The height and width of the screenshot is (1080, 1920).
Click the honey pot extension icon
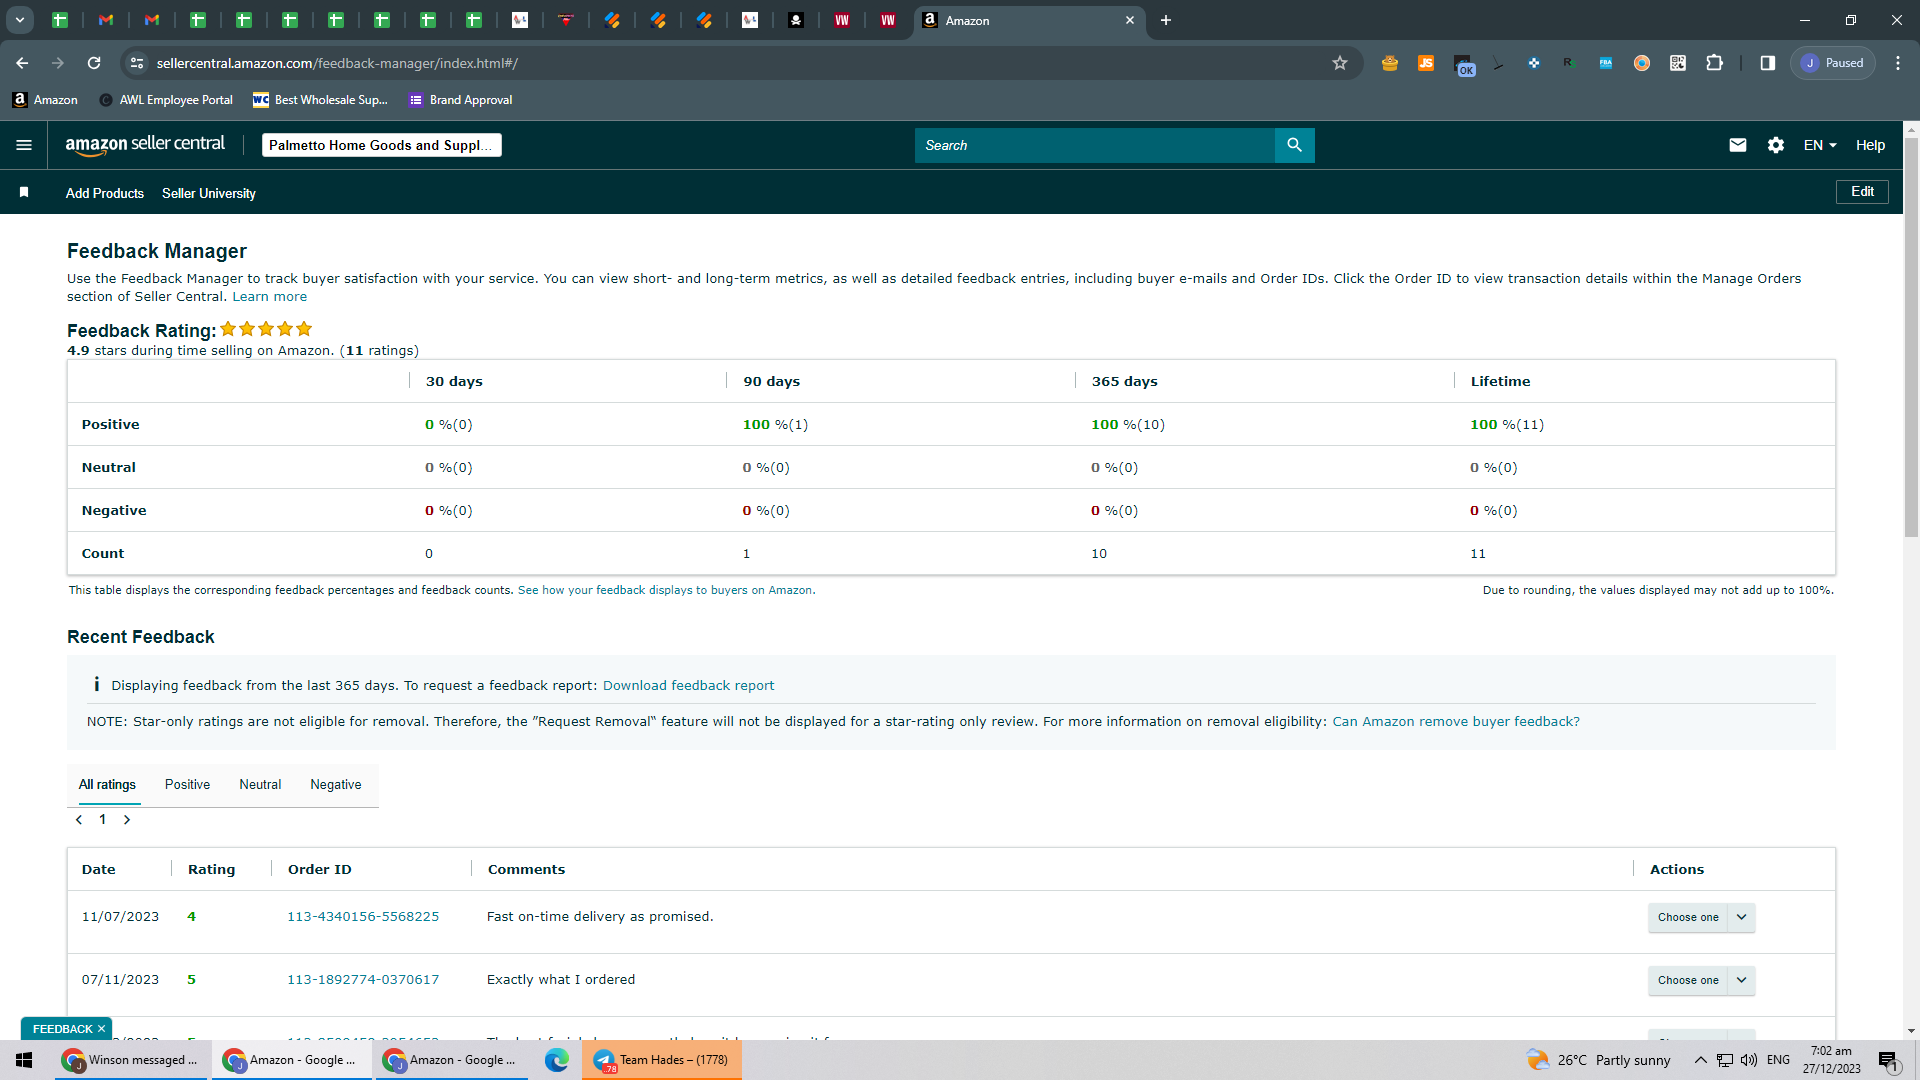[1390, 63]
